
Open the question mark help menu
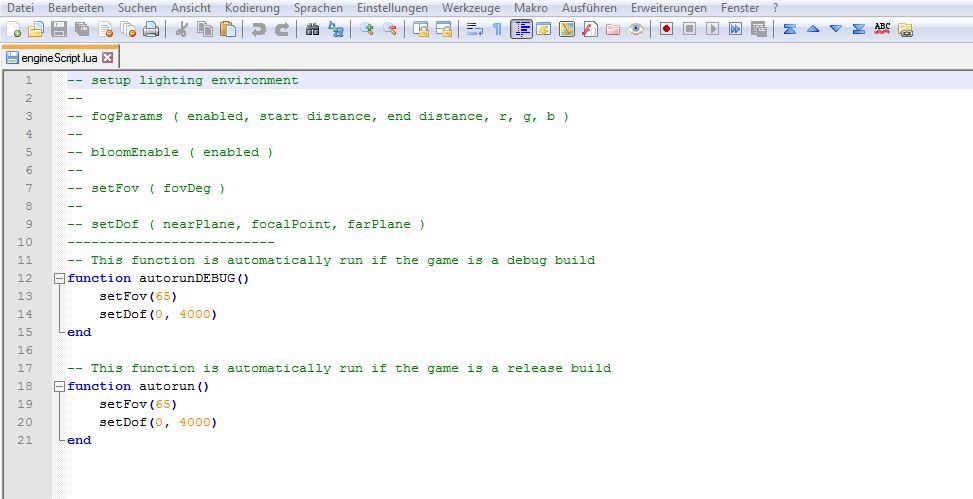point(776,8)
